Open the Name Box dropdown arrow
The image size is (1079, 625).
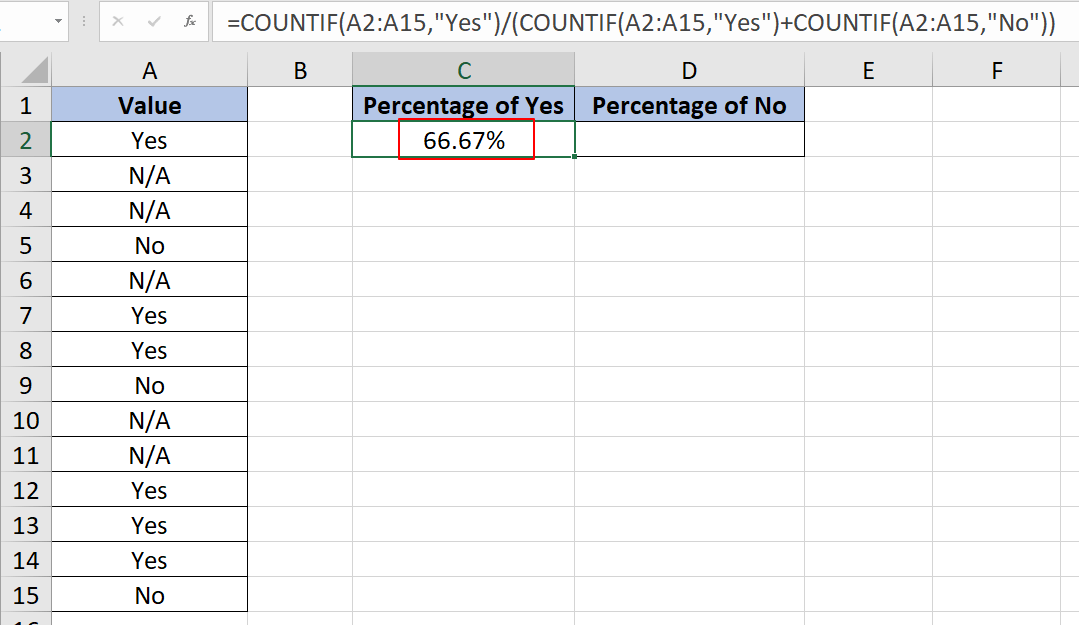58,21
